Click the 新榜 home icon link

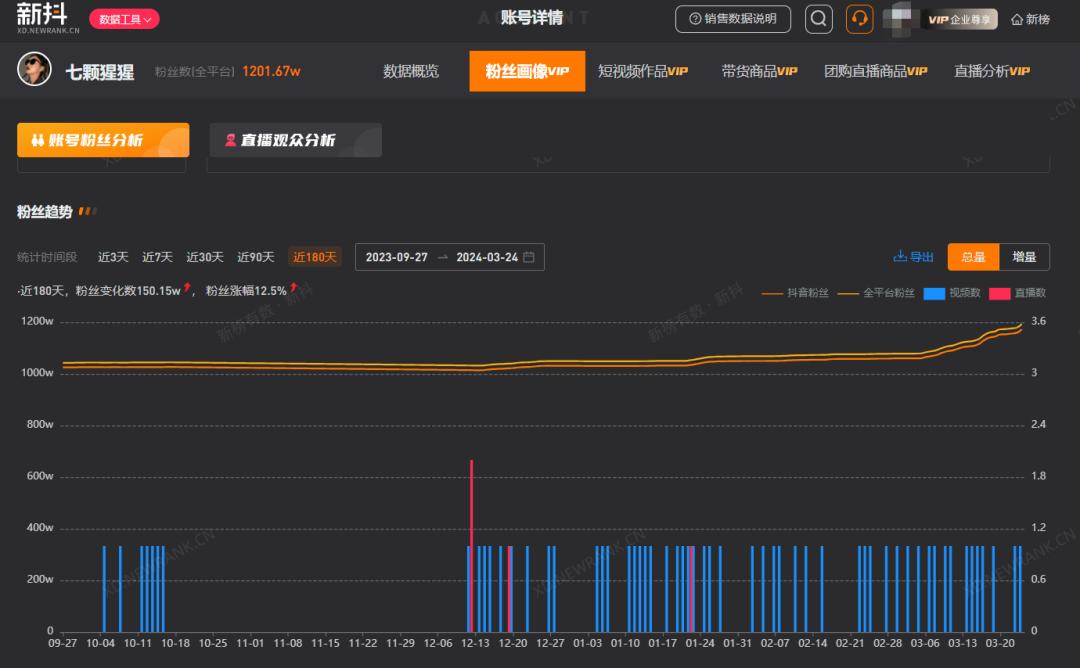coord(1017,19)
